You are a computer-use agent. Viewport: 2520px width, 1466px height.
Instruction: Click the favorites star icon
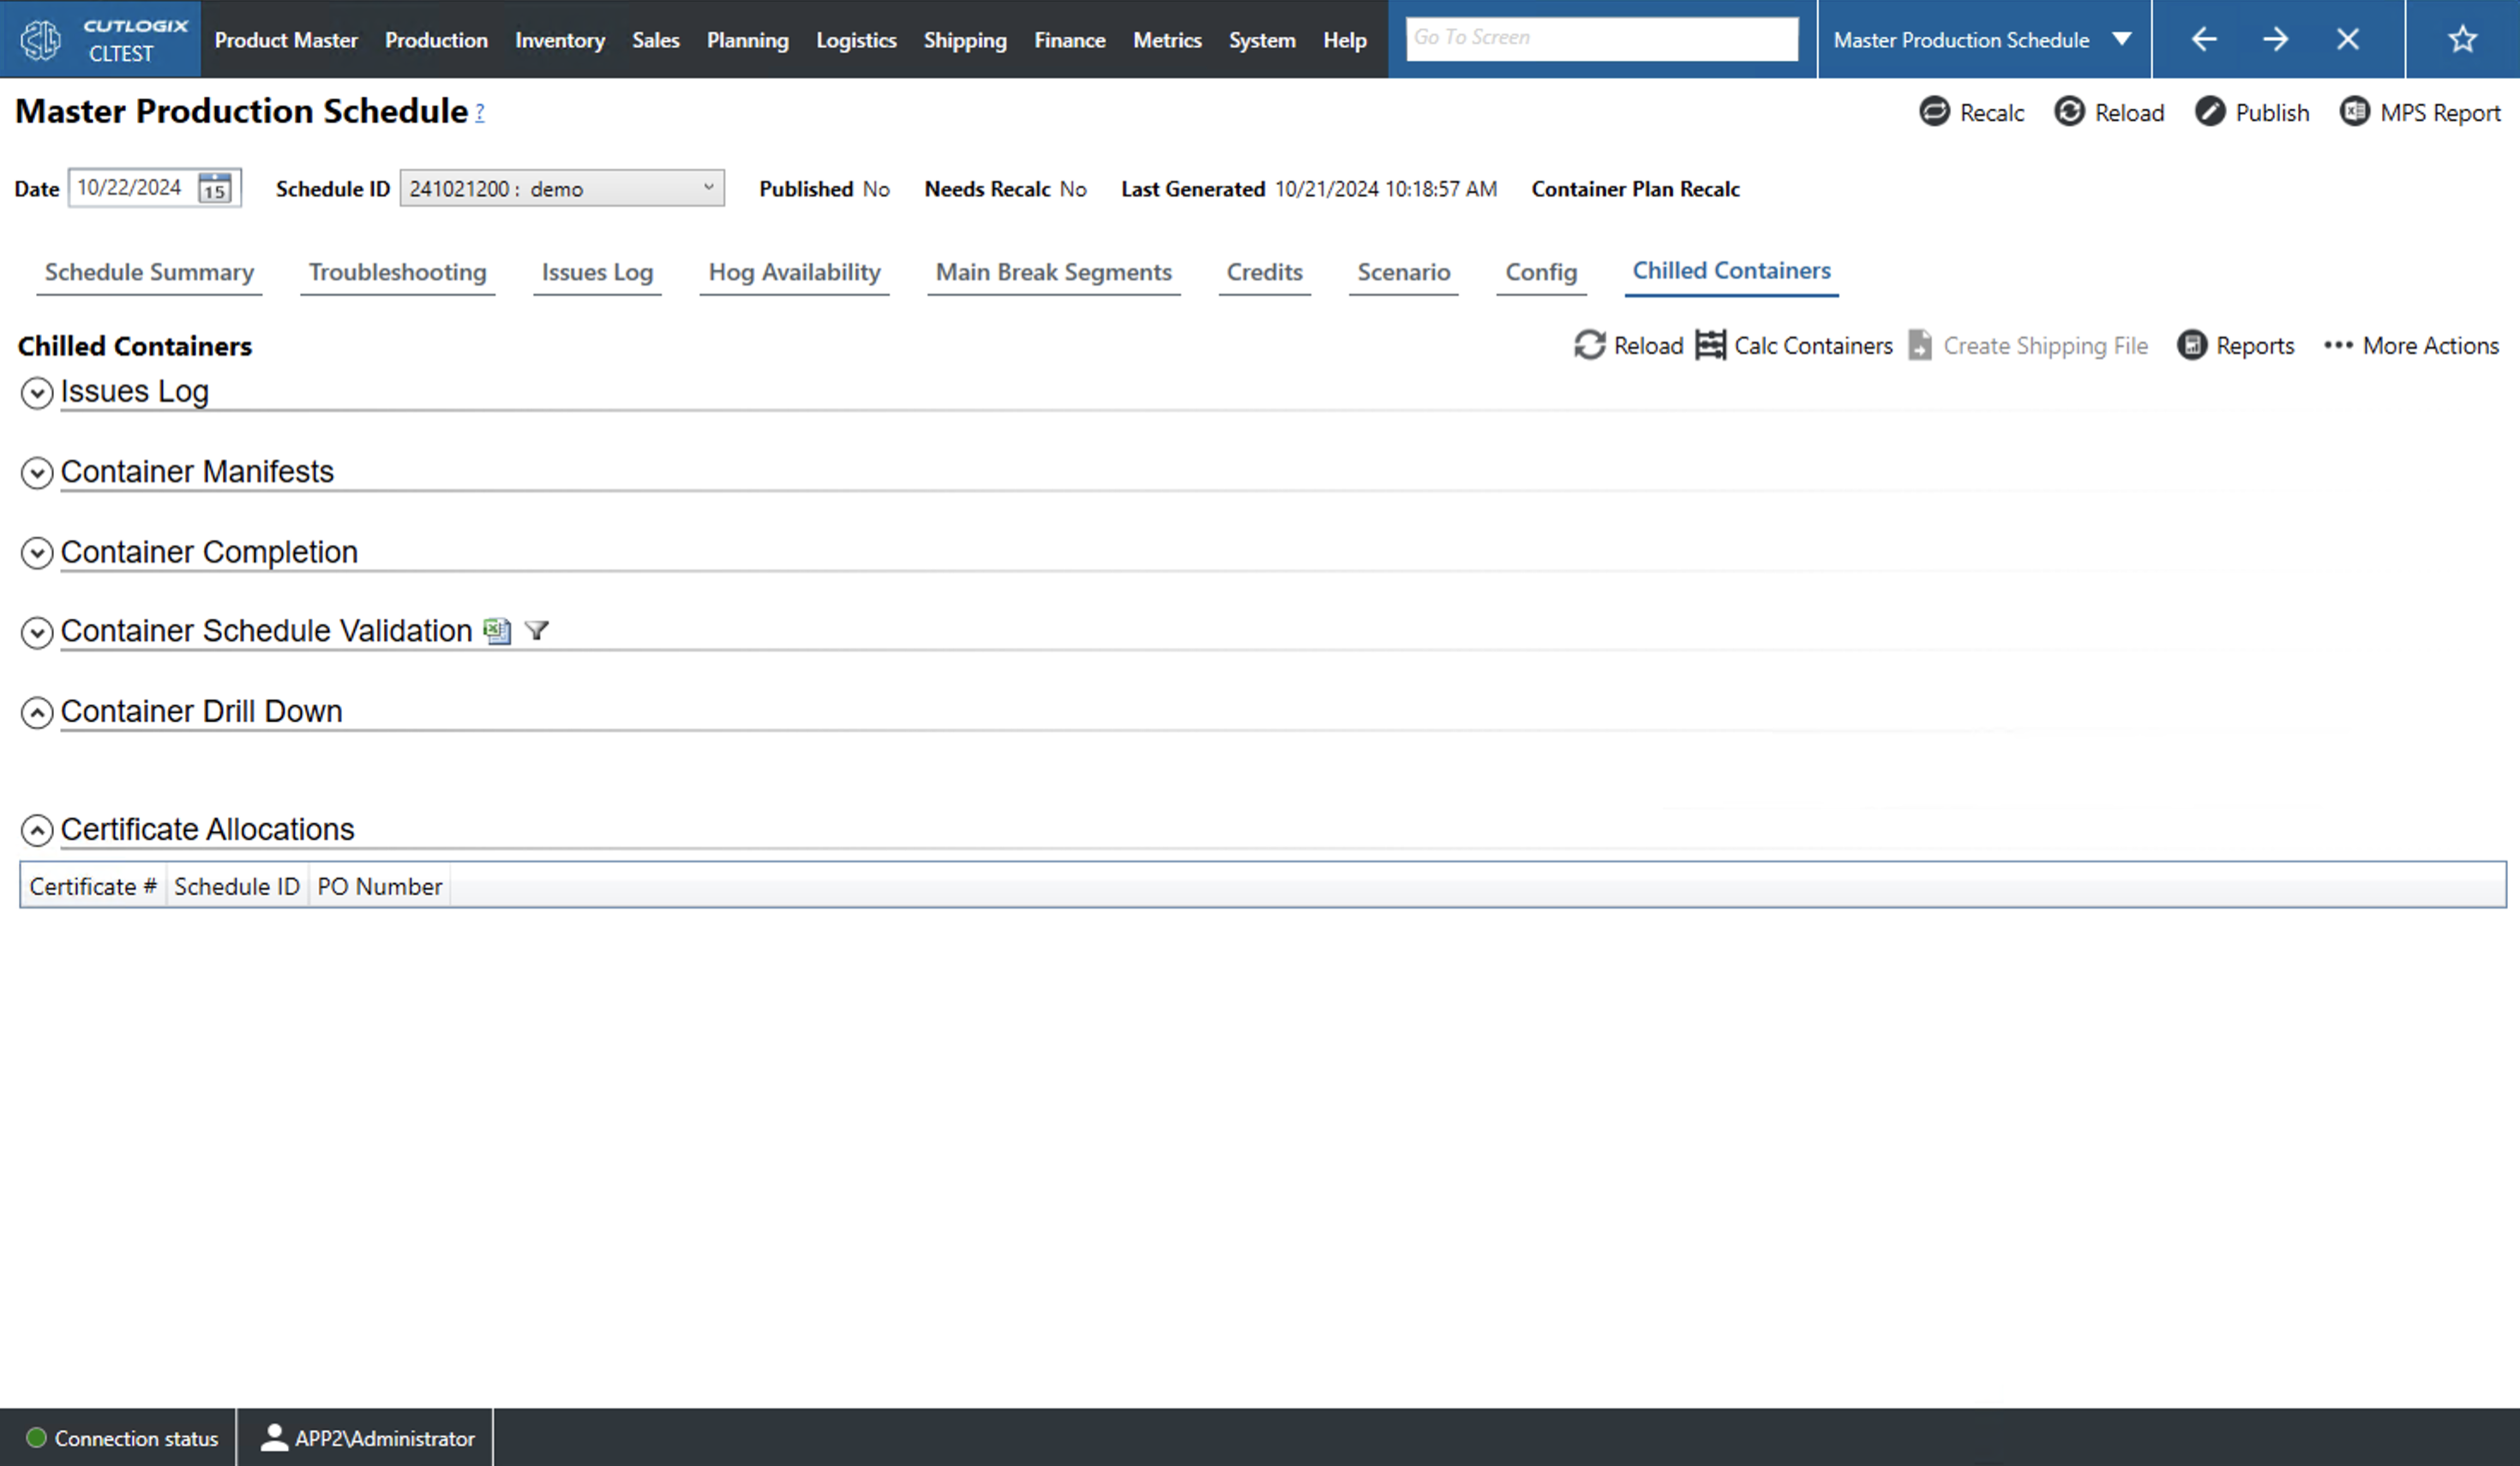pos(2462,39)
